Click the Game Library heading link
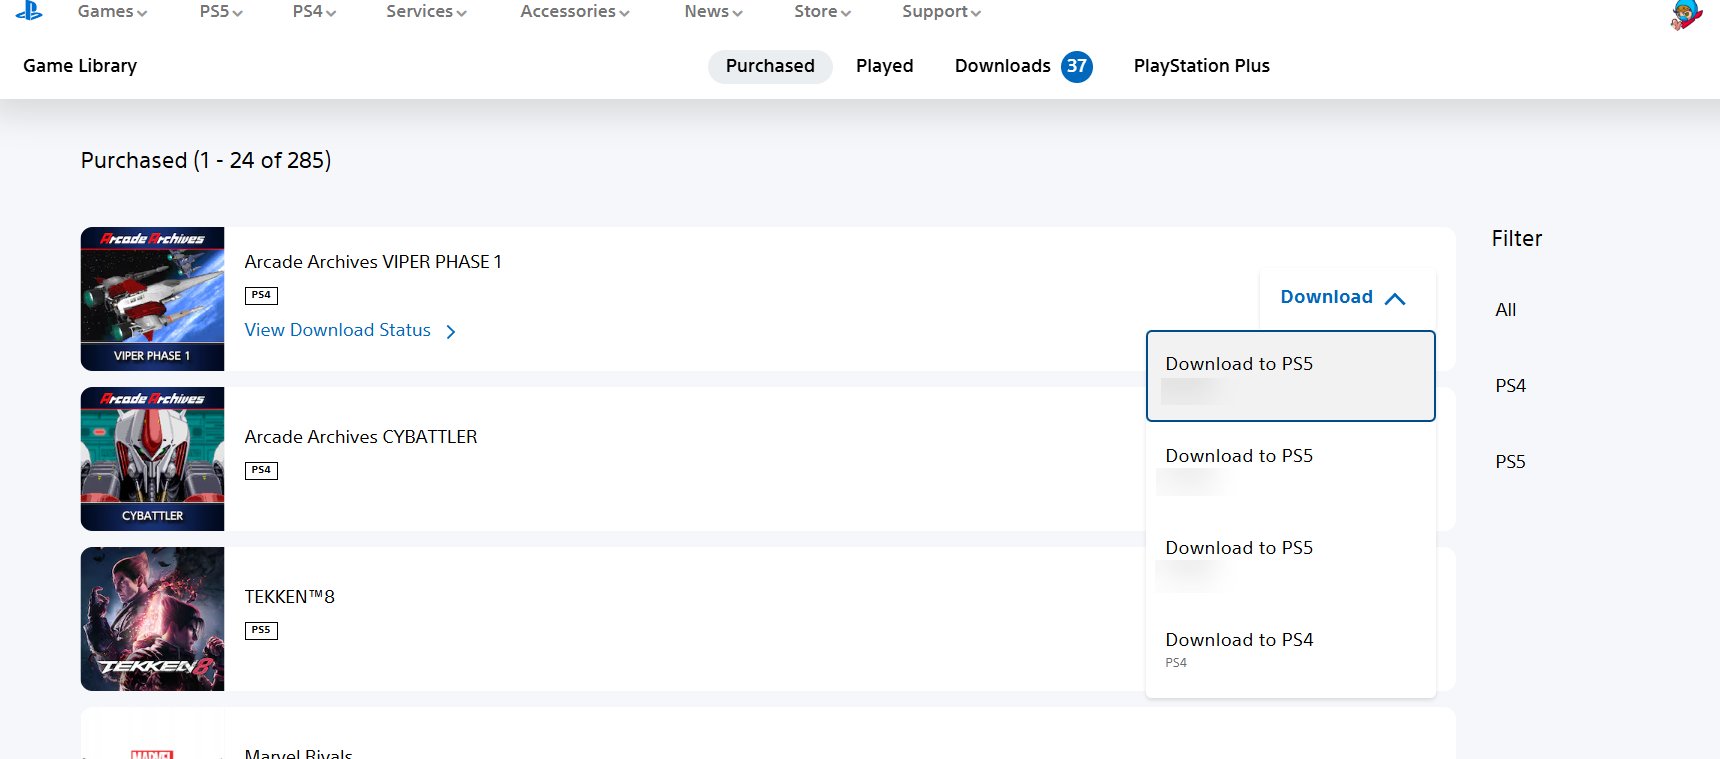This screenshot has height=759, width=1720. pos(80,66)
